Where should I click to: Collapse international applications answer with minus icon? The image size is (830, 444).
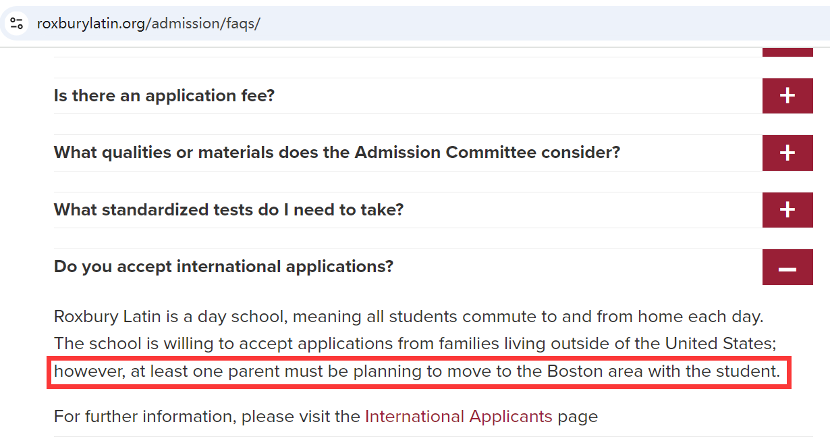tap(787, 267)
